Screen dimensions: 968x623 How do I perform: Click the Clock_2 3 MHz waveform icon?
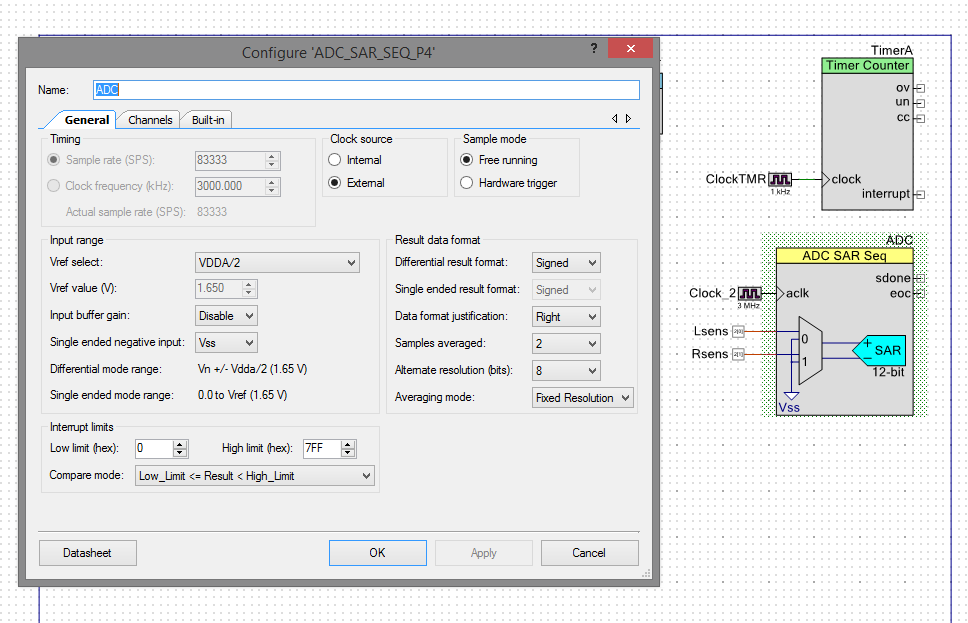pos(749,293)
